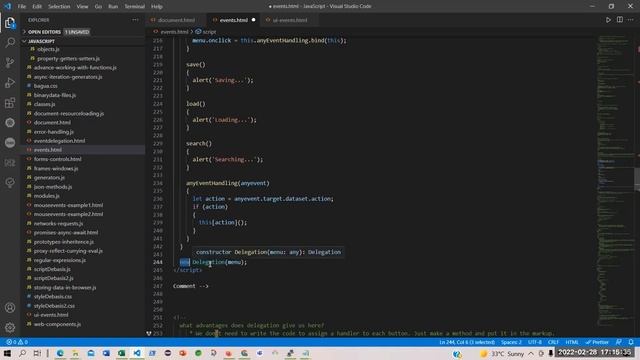Screen dimensions: 640x360
Task: Click the Prettier status bar item
Action: point(597,342)
